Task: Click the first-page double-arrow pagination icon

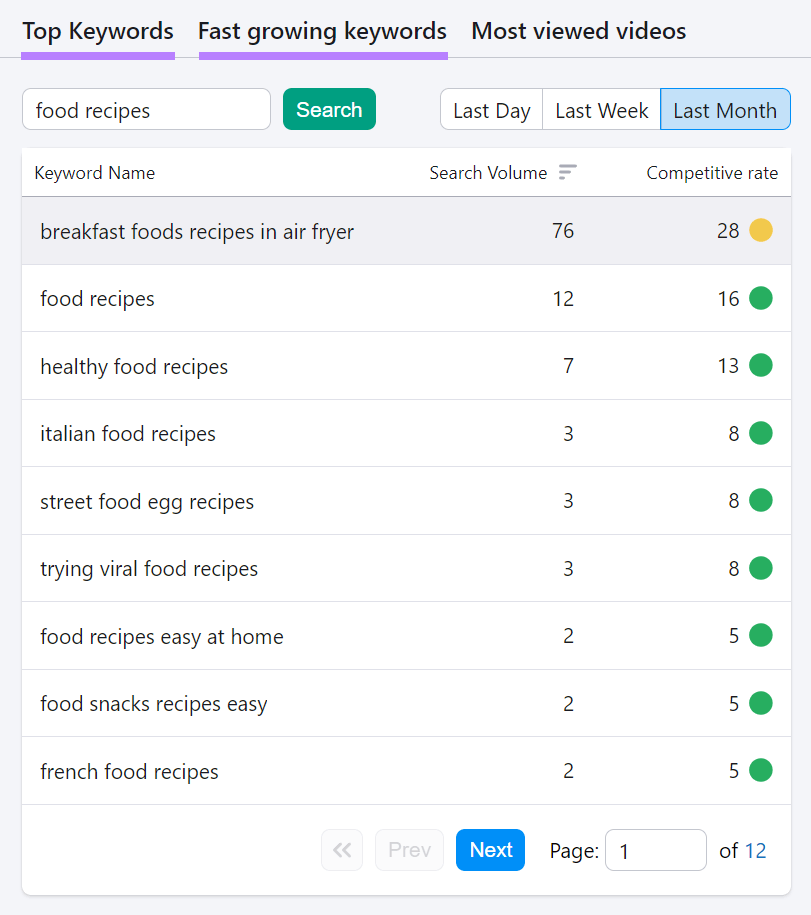Action: tap(341, 850)
